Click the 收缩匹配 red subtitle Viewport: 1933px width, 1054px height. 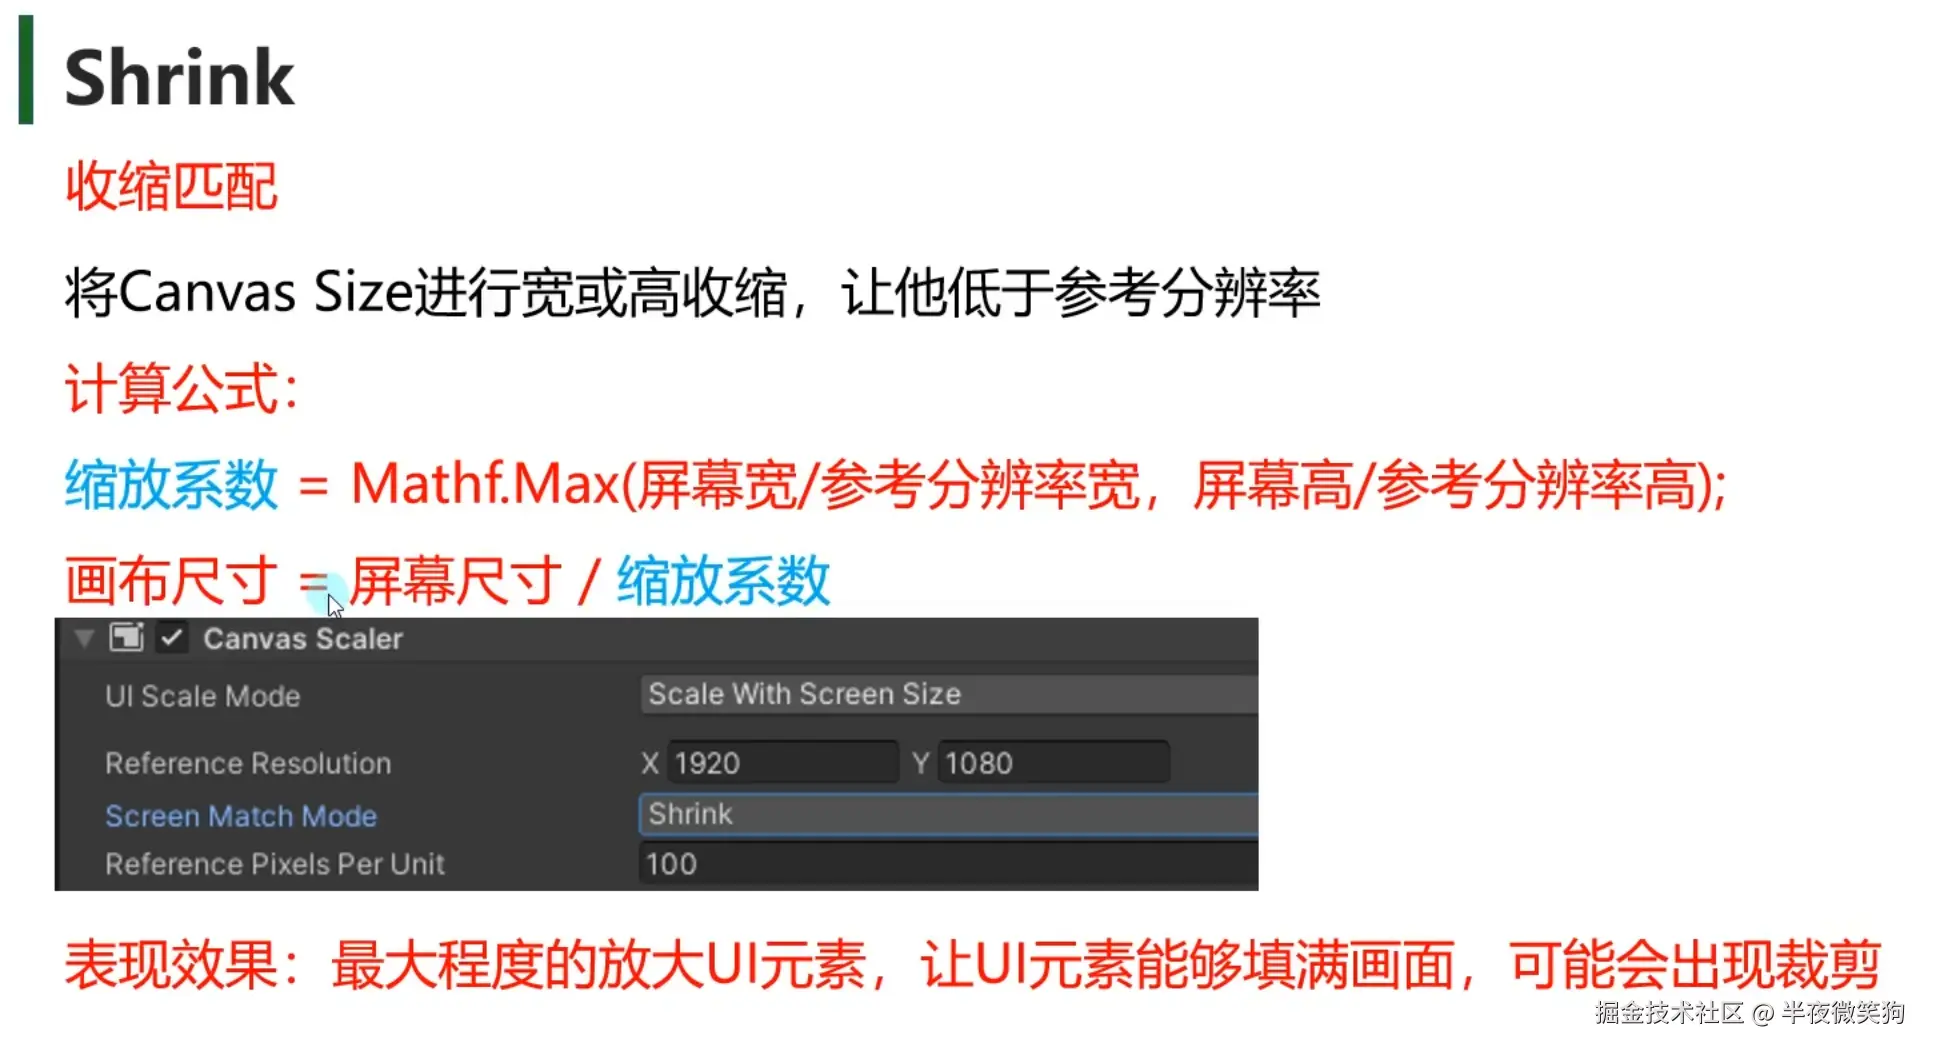(171, 187)
